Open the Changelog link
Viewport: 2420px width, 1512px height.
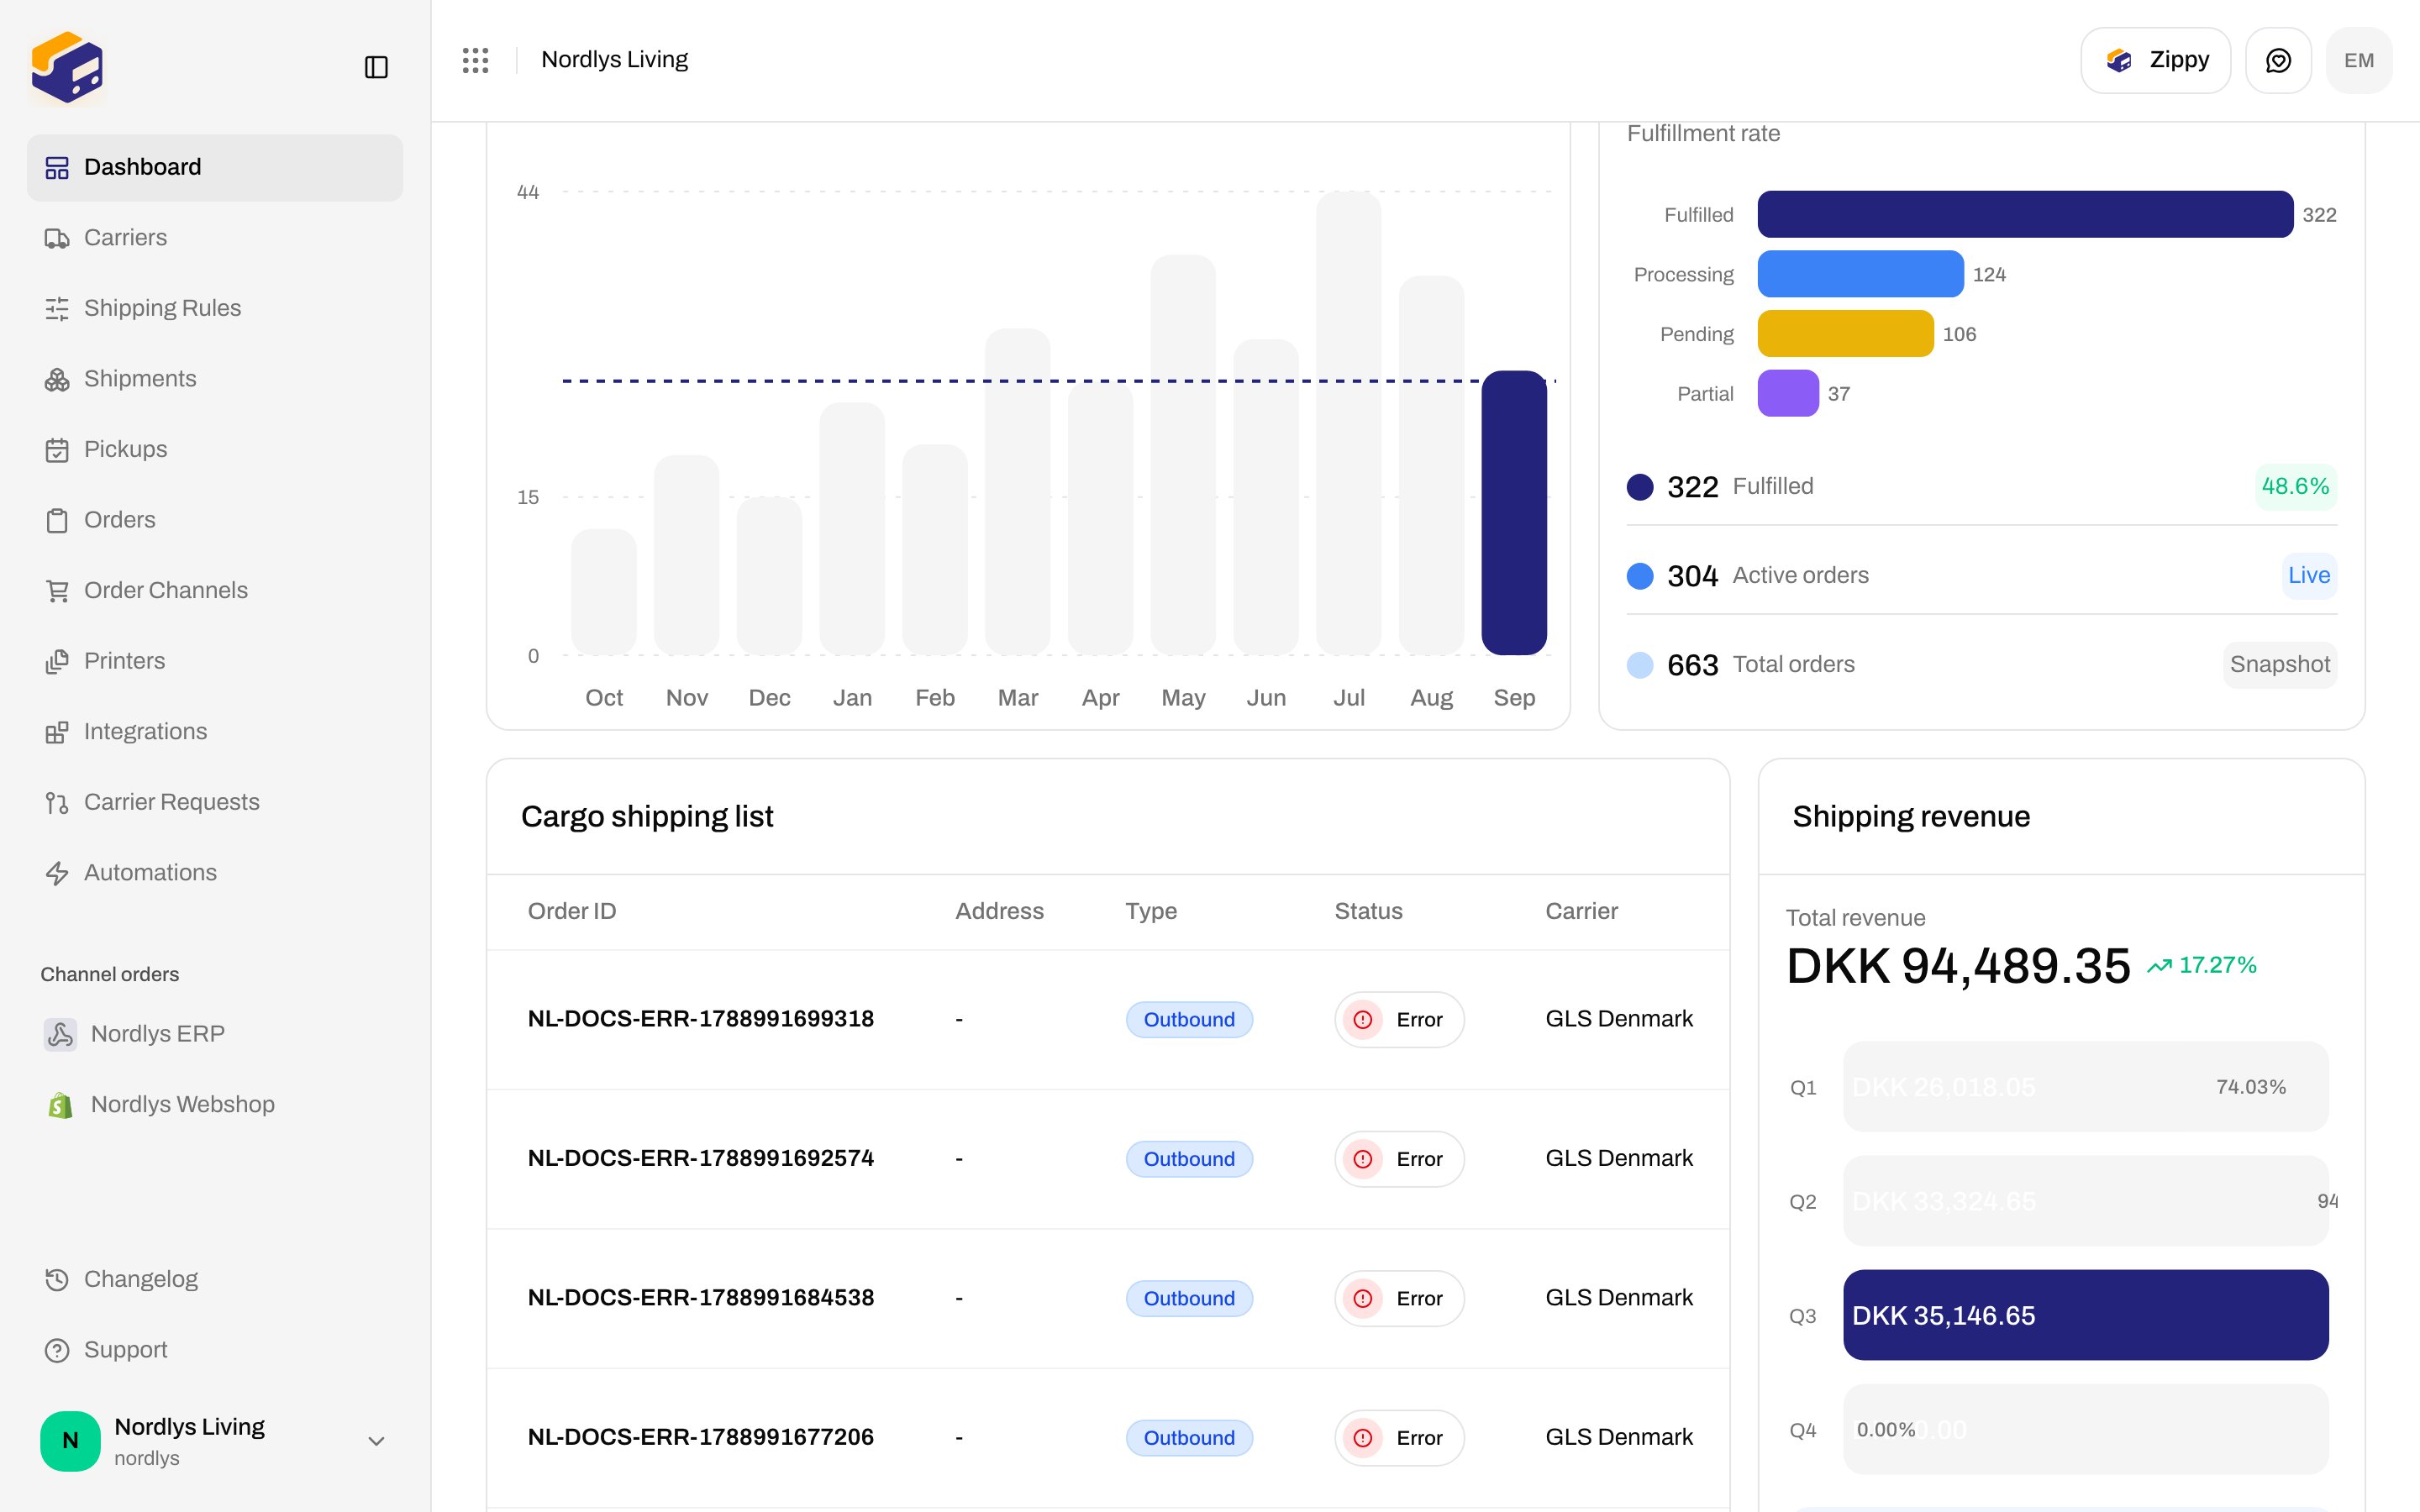tap(215, 1280)
